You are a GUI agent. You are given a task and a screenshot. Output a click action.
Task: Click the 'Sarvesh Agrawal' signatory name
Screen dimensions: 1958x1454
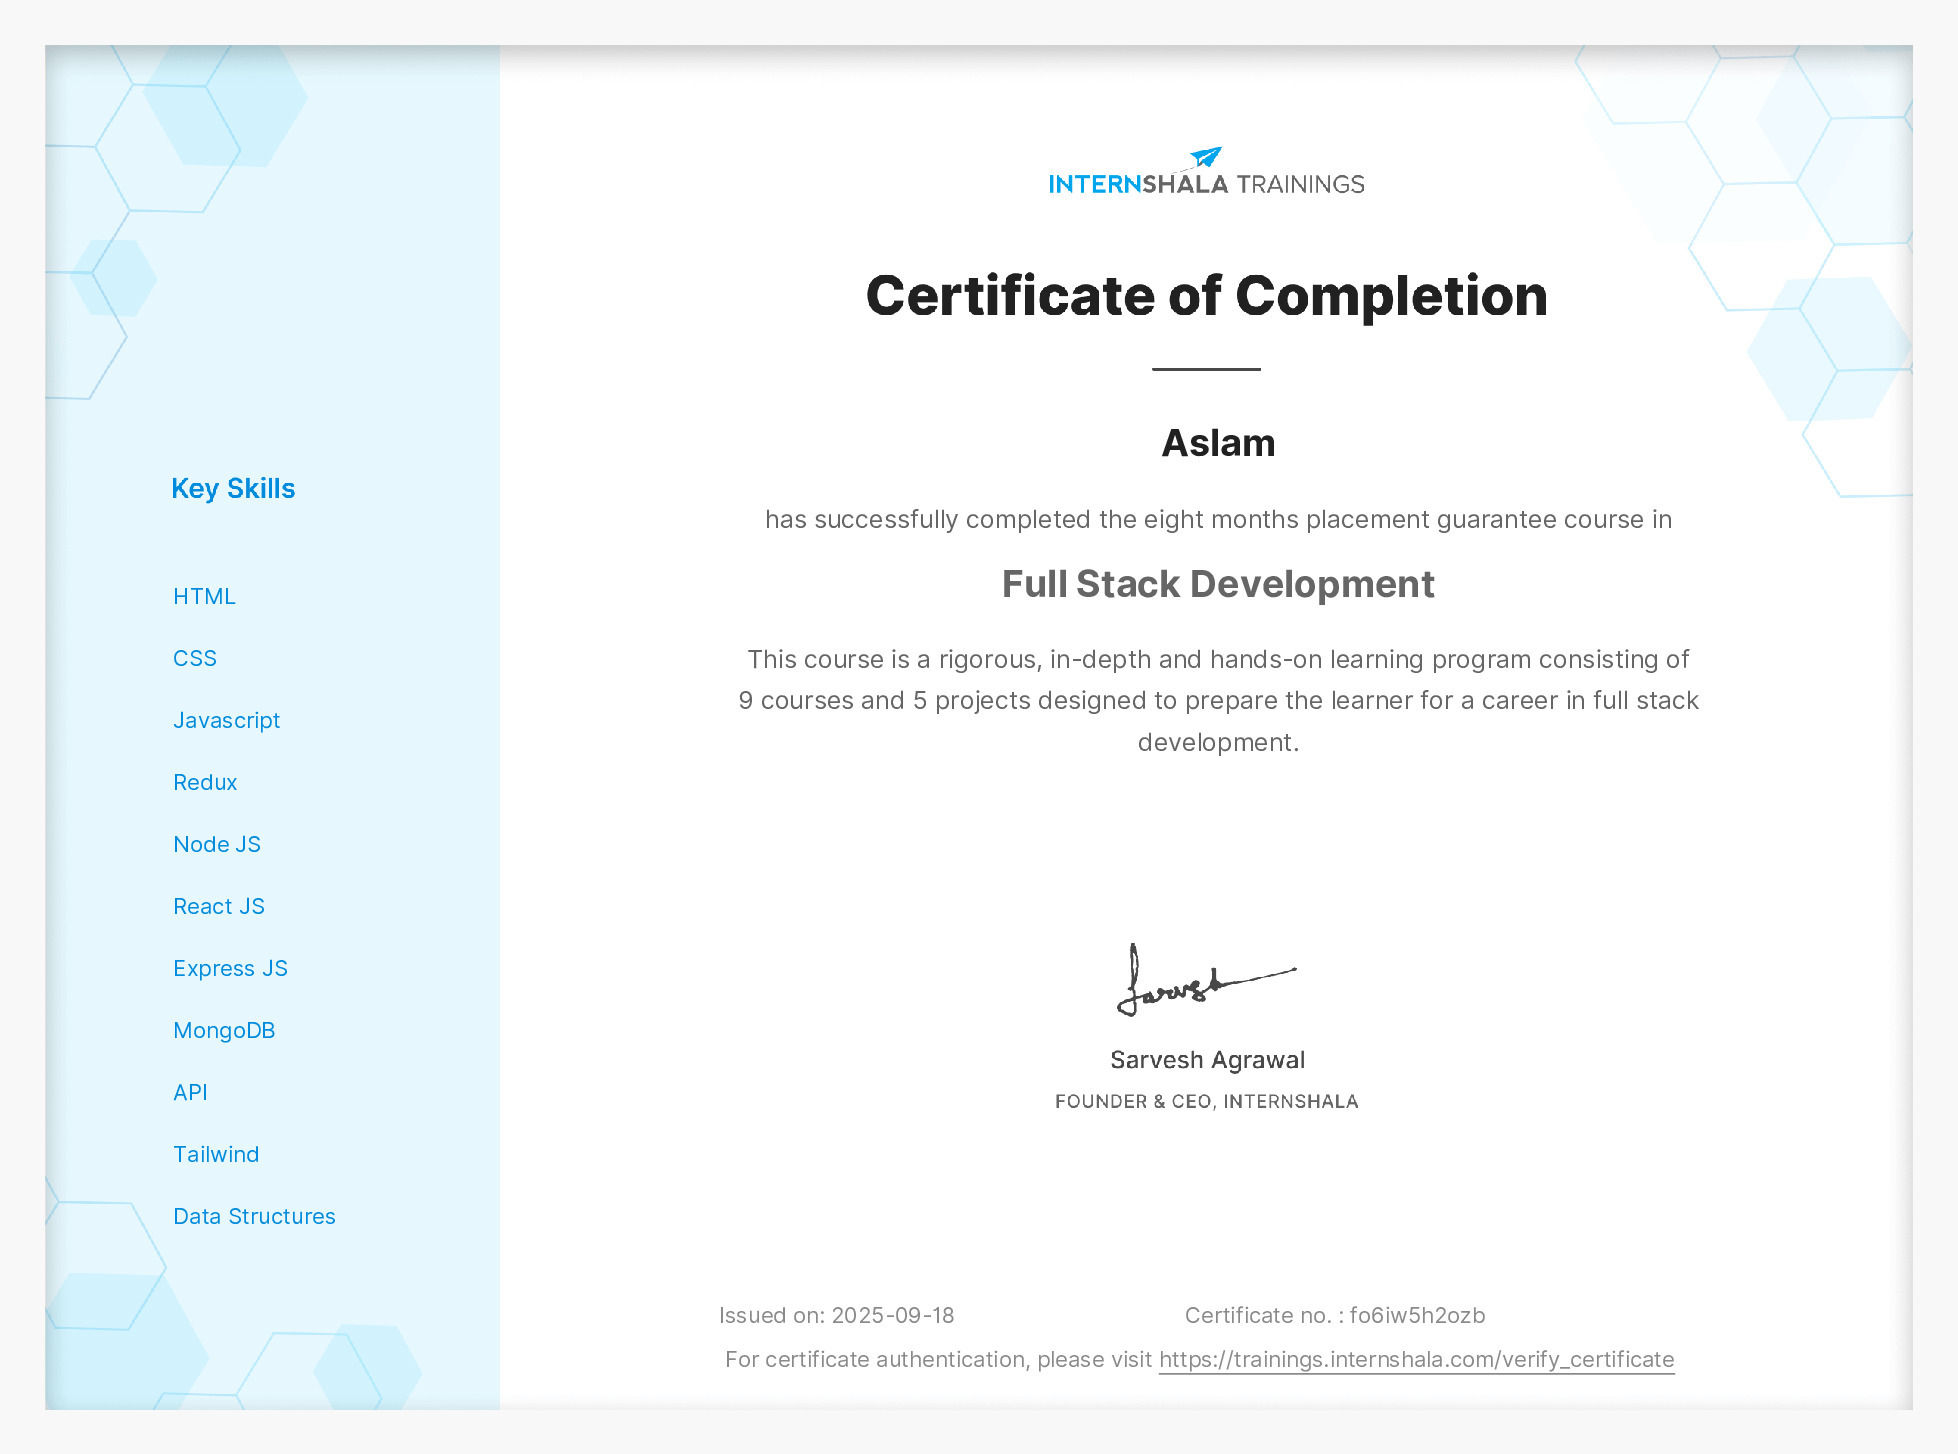1207,1060
